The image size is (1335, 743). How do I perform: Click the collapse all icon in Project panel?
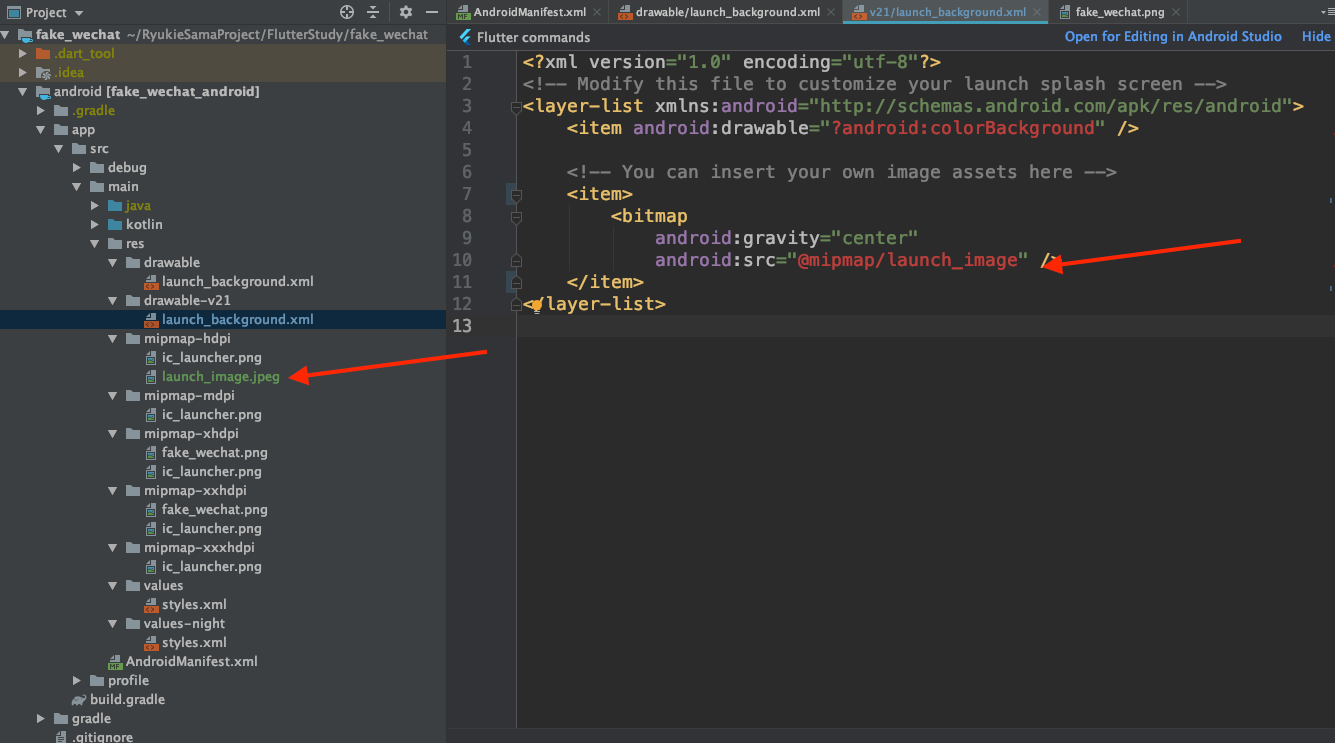(x=373, y=12)
